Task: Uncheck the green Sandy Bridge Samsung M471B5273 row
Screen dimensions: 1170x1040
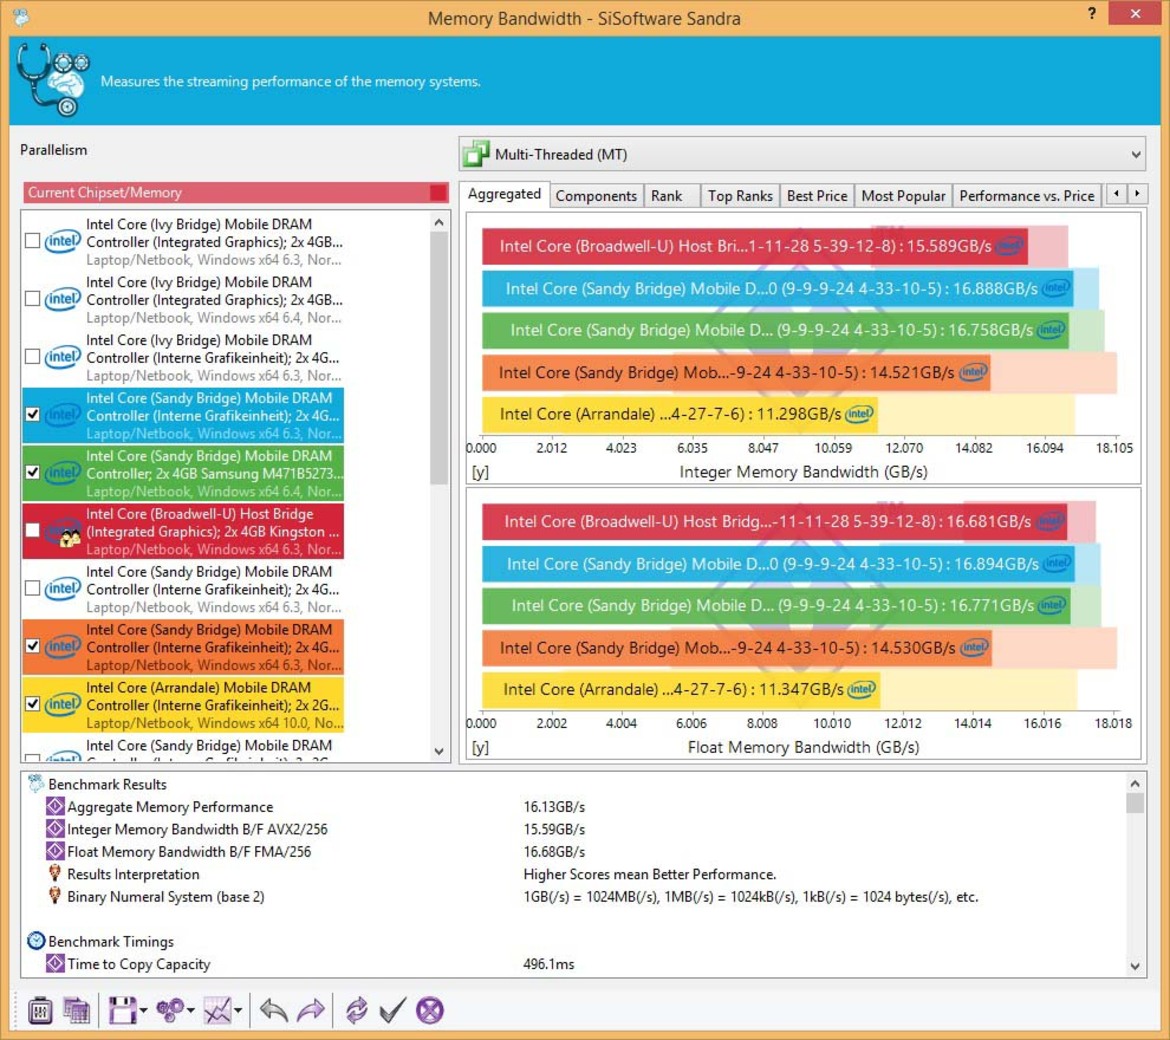Action: 32,472
